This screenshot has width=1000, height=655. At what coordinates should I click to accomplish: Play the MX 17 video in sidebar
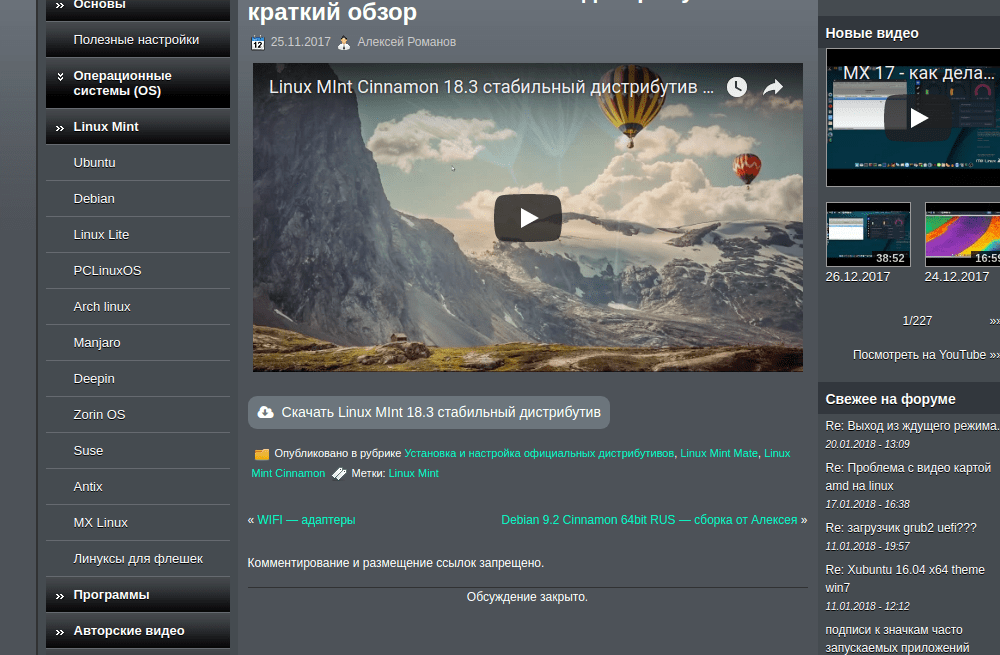[x=917, y=118]
